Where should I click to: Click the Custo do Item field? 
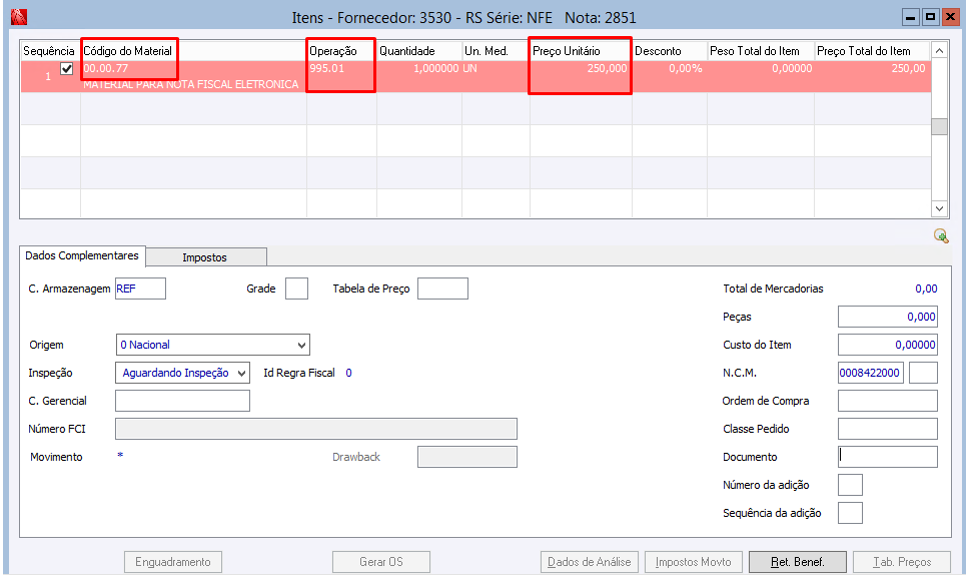[x=888, y=345]
